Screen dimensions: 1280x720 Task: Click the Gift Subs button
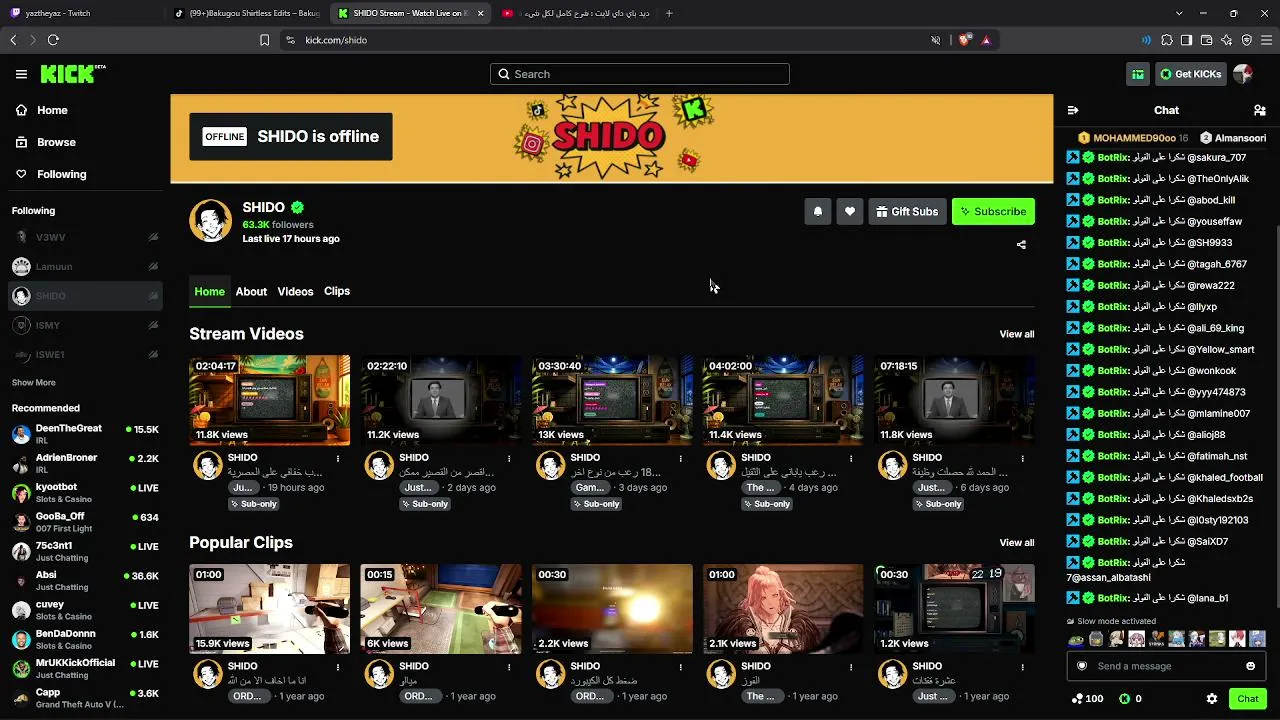[907, 211]
